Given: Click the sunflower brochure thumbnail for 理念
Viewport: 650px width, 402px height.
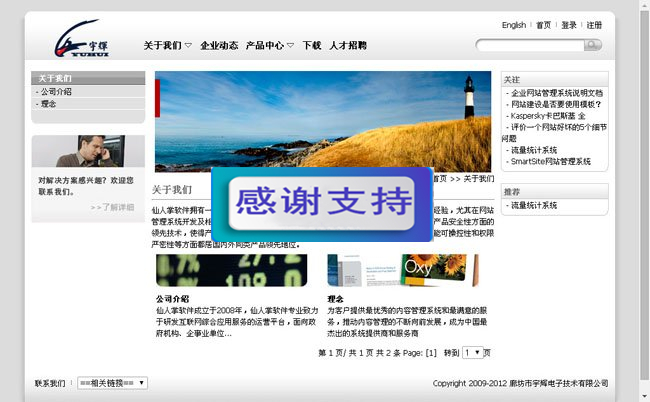Looking at the screenshot, I should pos(403,270).
